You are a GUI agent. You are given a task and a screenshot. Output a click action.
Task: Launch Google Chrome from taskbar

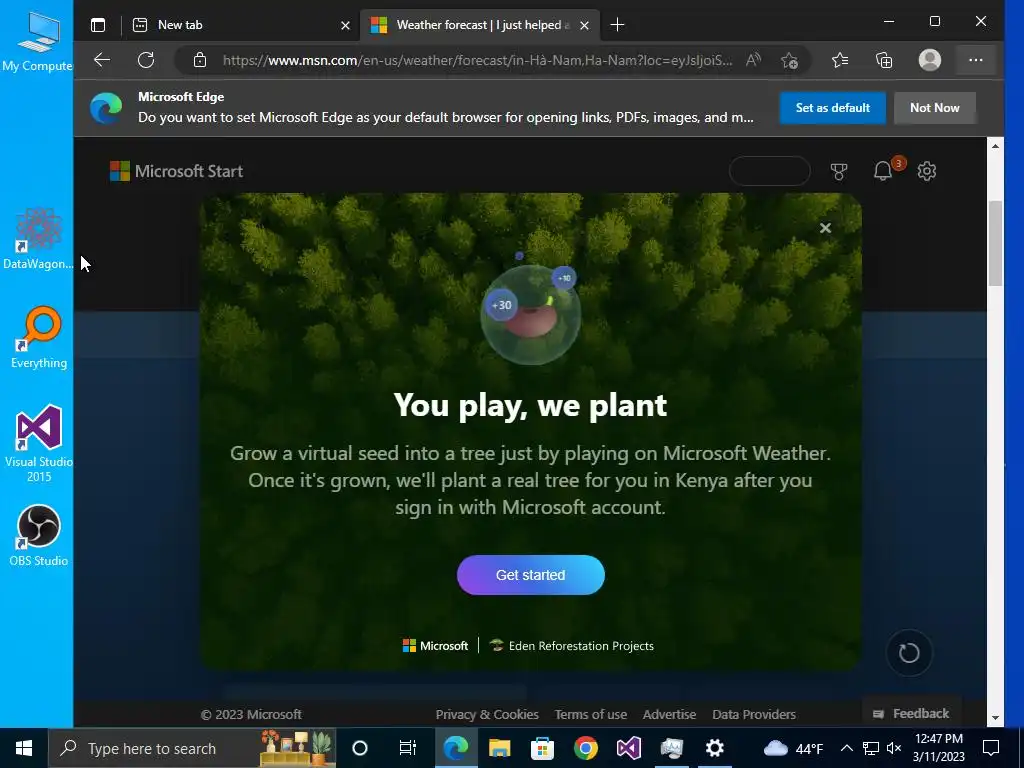[x=586, y=748]
